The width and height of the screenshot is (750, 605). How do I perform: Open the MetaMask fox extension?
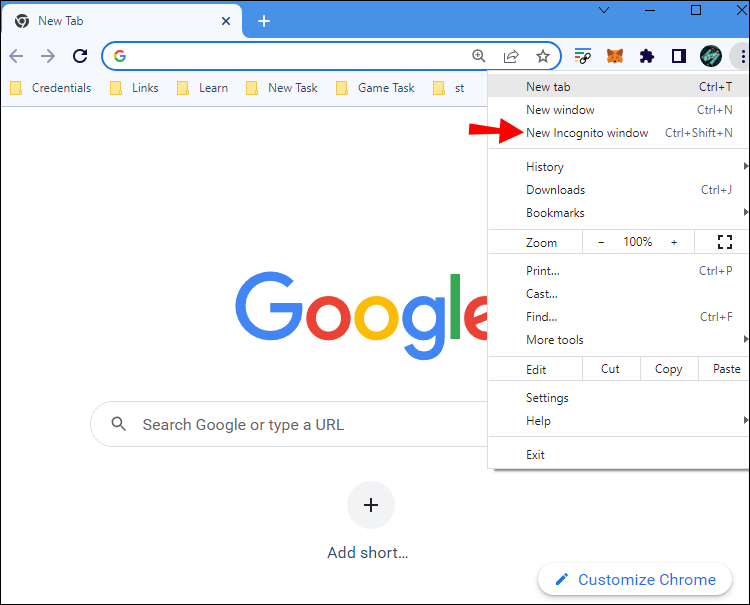(x=615, y=56)
